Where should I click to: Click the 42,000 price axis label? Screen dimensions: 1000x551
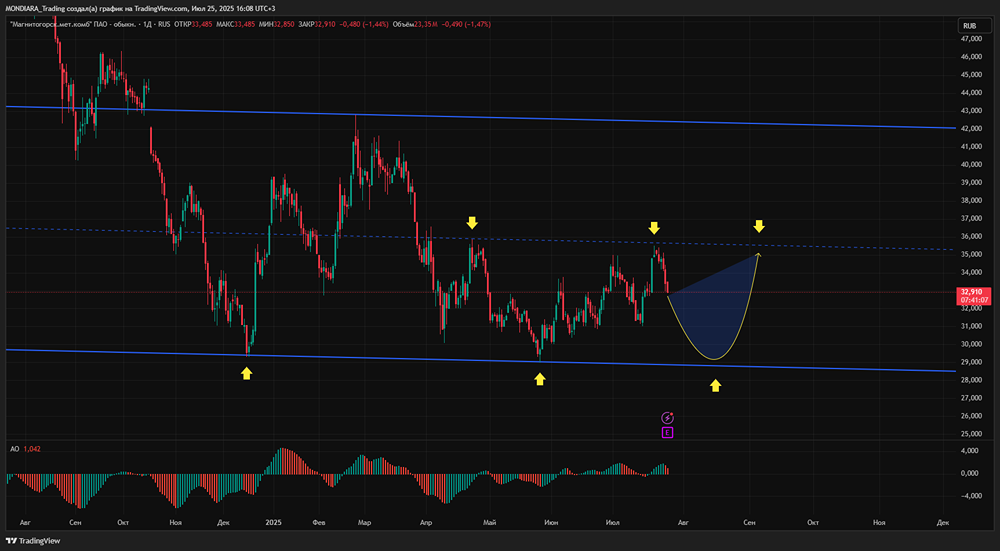[x=972, y=129]
